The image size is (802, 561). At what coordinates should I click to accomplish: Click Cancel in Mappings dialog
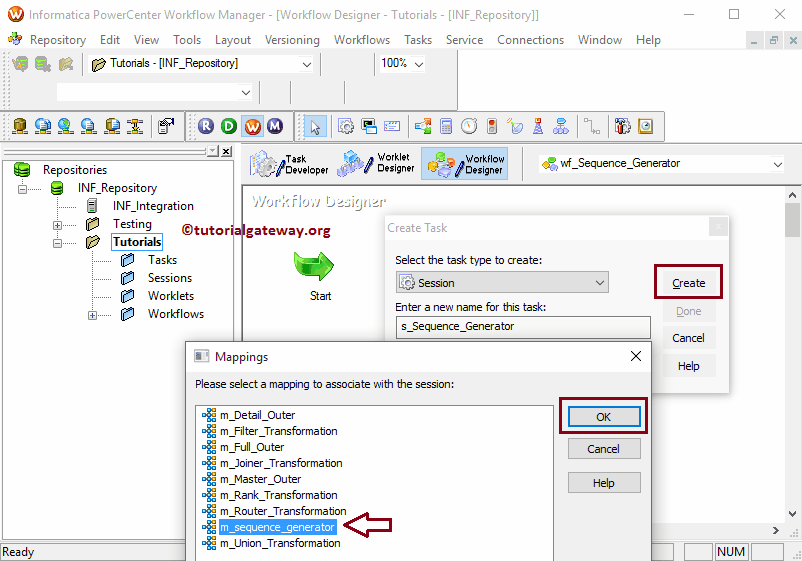tap(604, 449)
